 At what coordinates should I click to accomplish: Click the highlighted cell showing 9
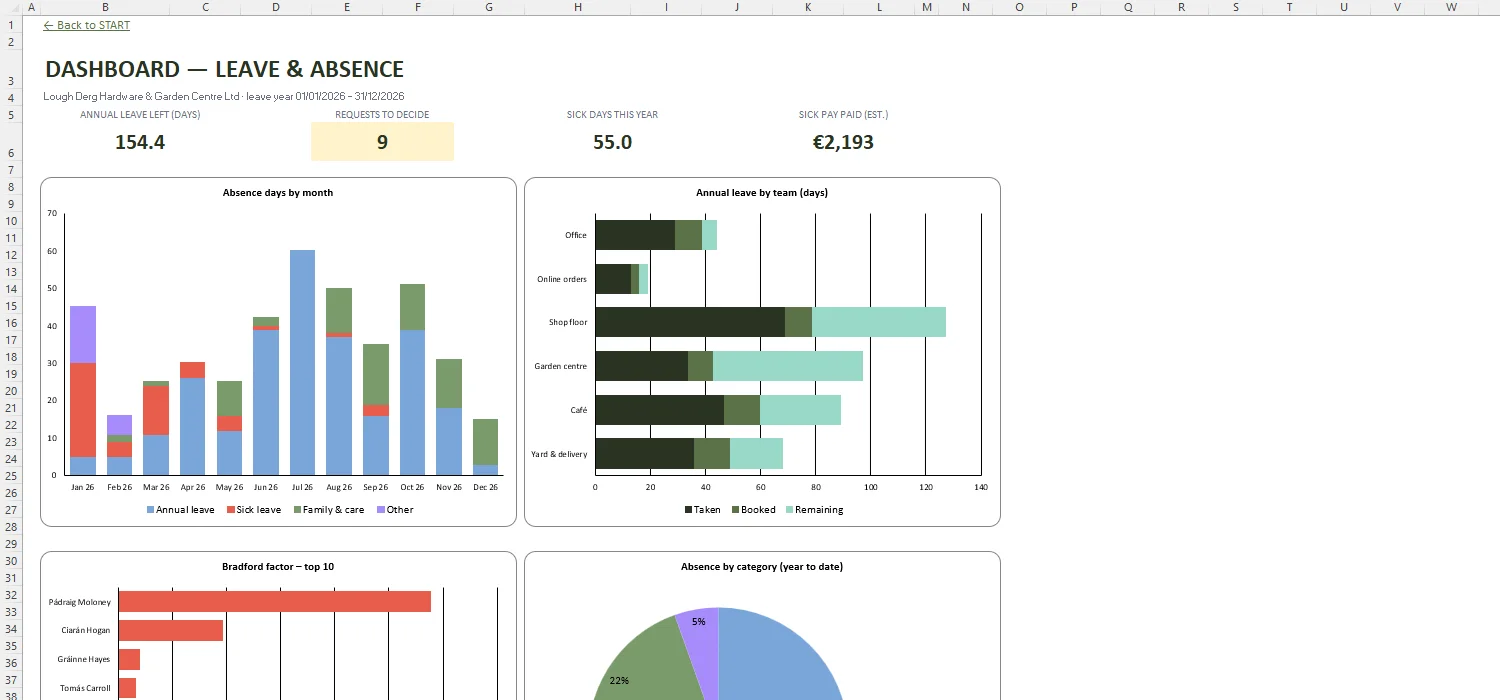coord(382,142)
